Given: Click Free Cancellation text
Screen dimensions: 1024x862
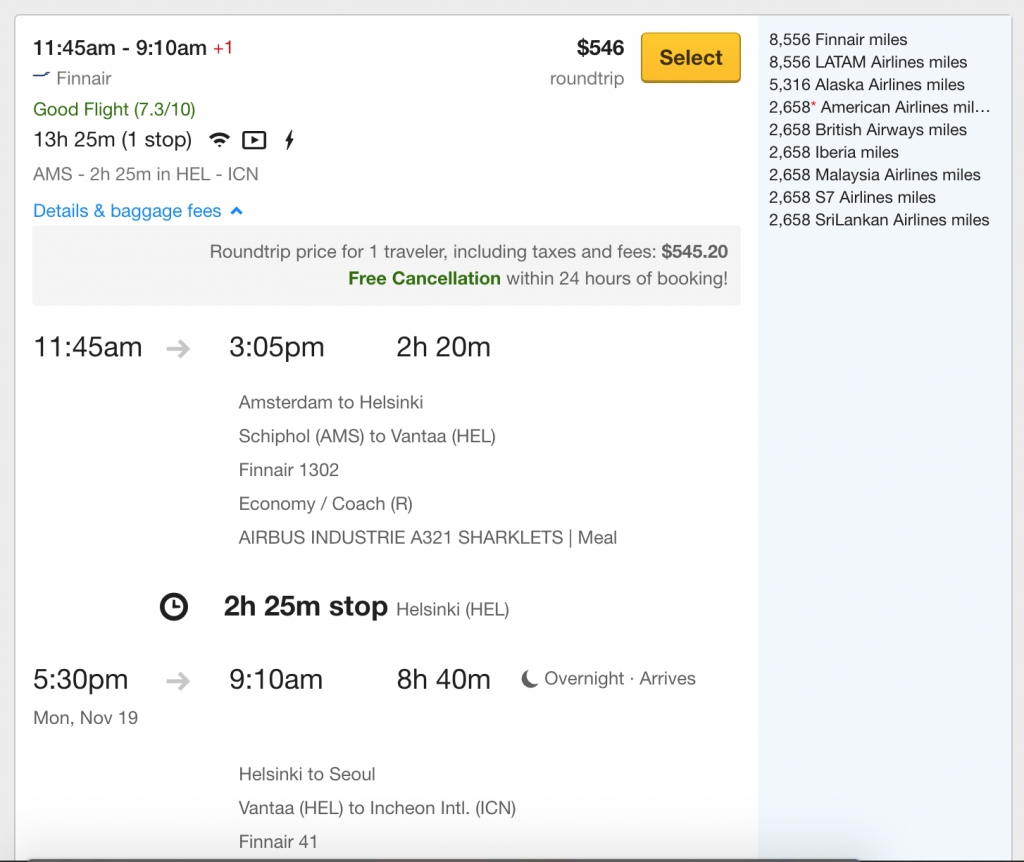Looking at the screenshot, I should (424, 278).
